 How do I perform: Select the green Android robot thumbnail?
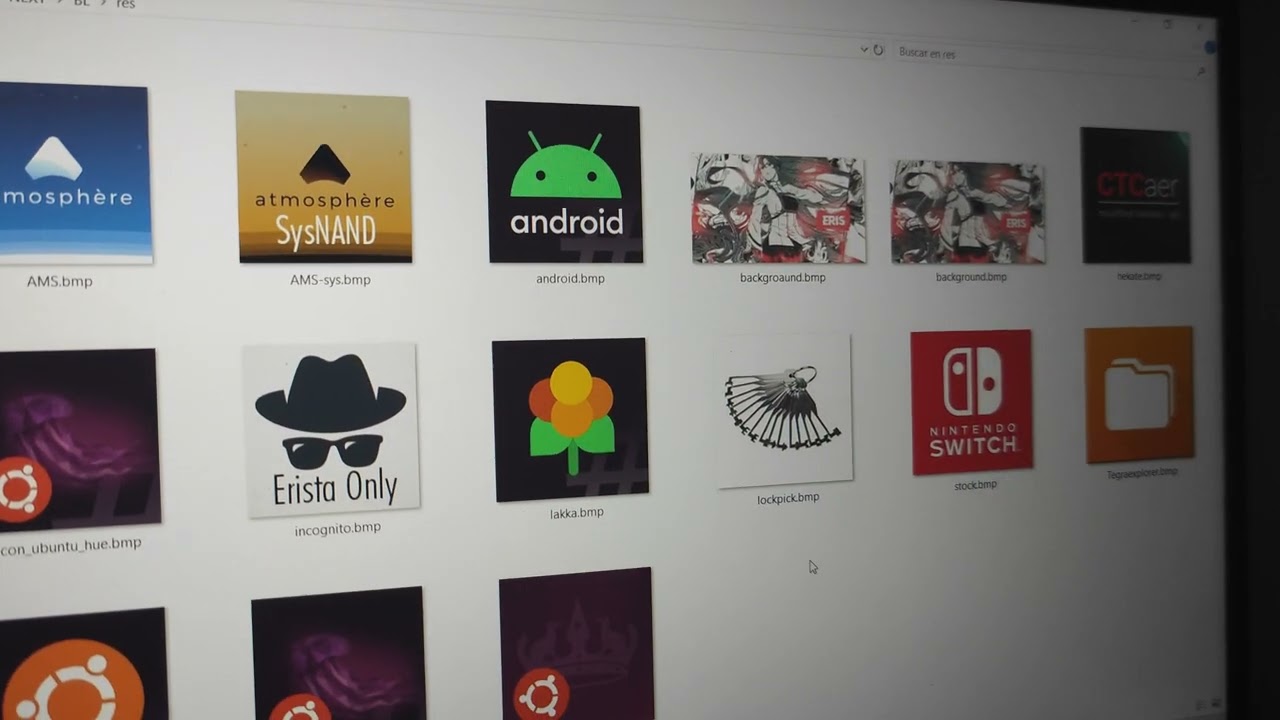click(564, 182)
